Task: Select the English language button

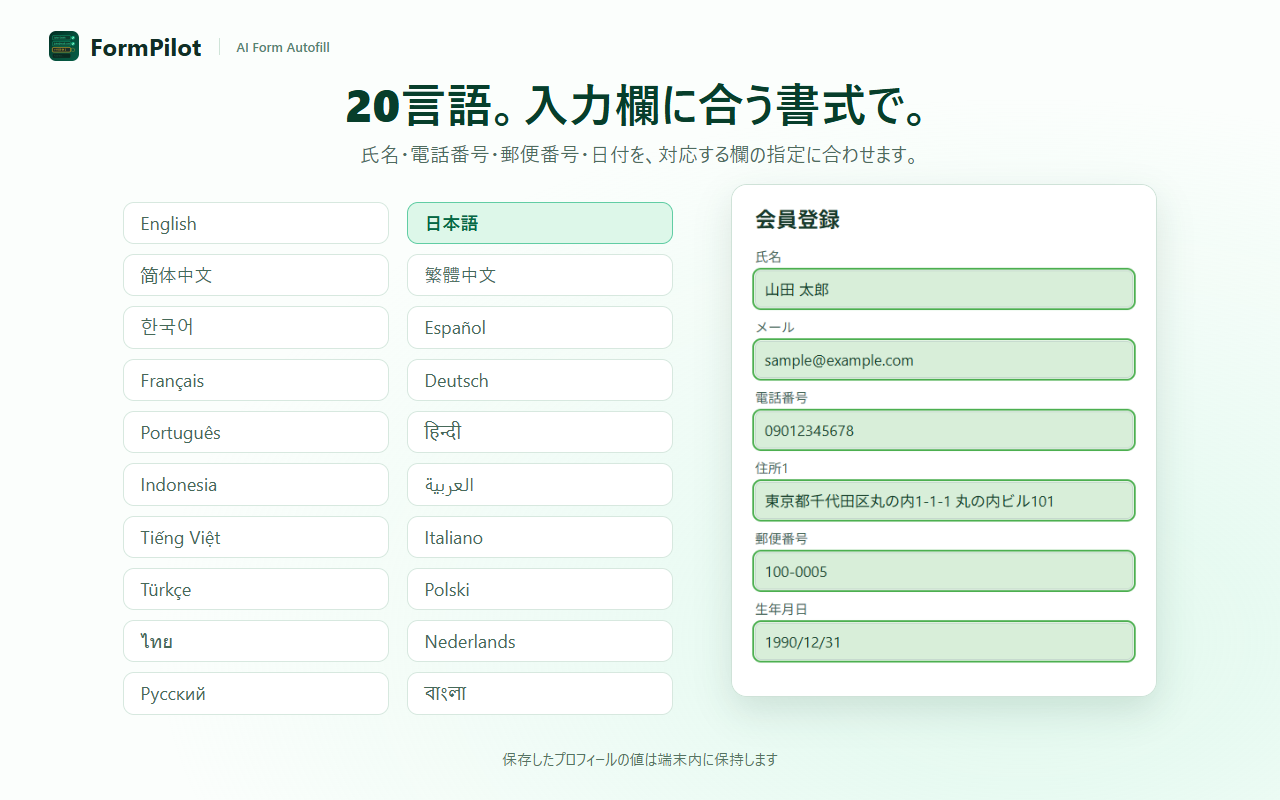Action: tap(256, 223)
